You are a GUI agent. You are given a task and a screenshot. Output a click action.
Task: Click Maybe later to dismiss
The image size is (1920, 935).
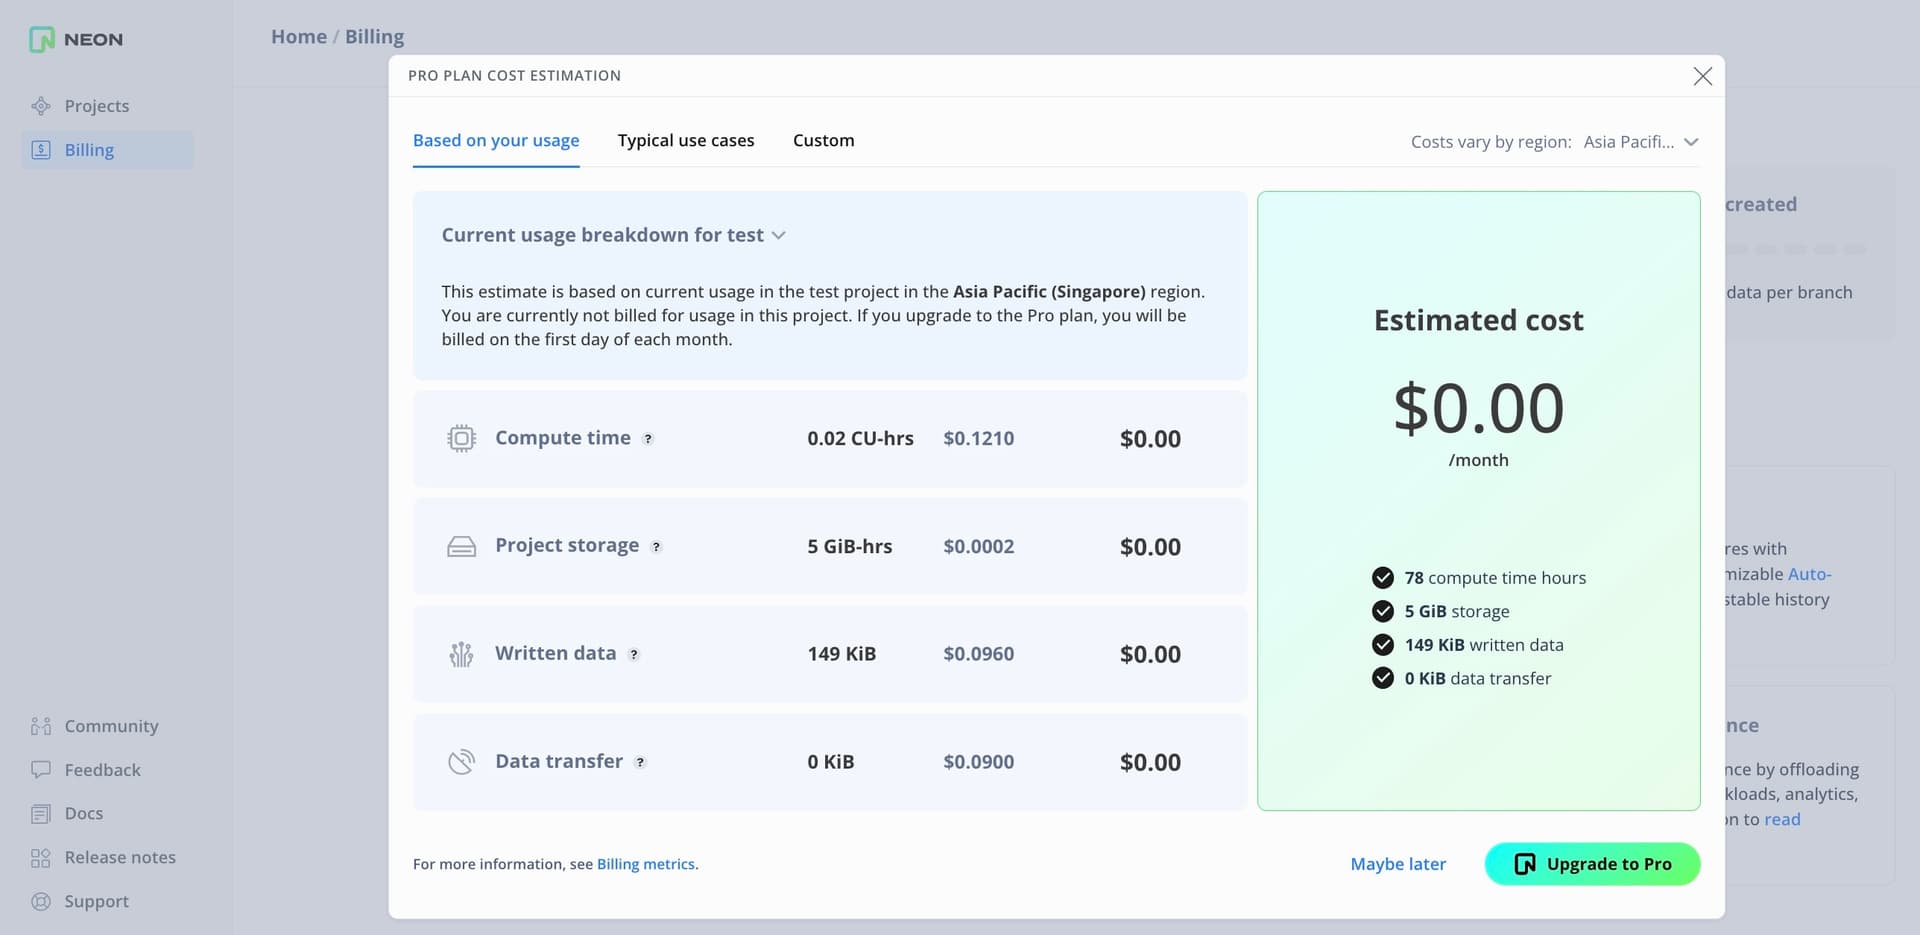[x=1398, y=863]
